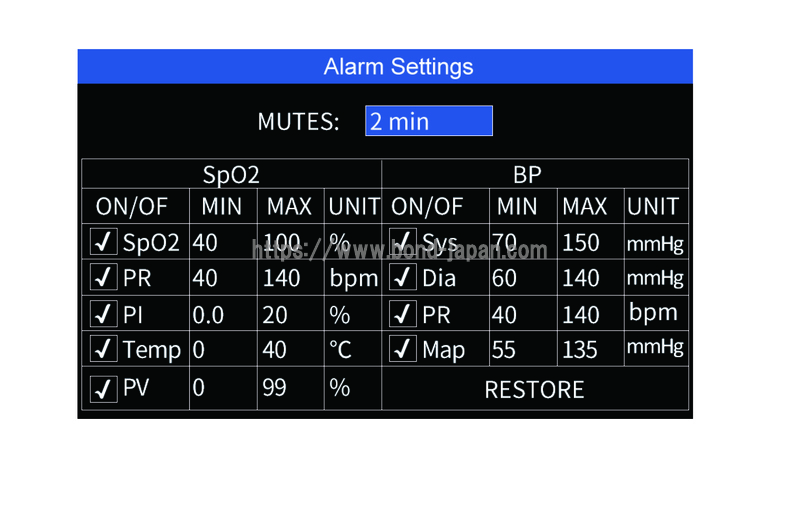Open the MUTES duration selector
The width and height of the screenshot is (800, 507).
[429, 121]
